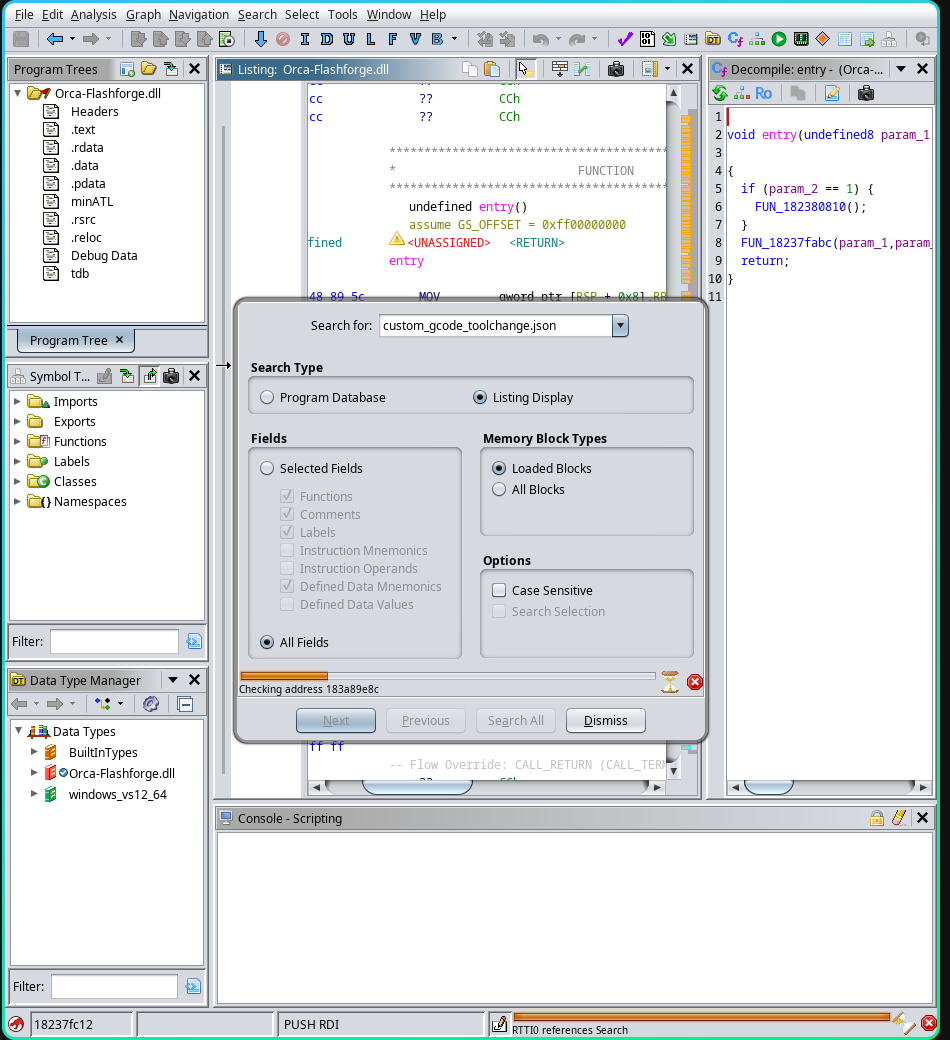
Task: Expand the Functions folder in Symbol Tree
Action: pyautogui.click(x=17, y=441)
